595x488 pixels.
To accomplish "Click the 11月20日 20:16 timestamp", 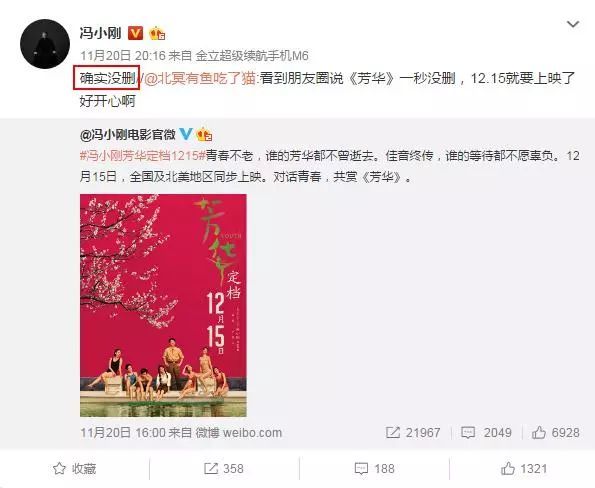I will click(x=123, y=56).
